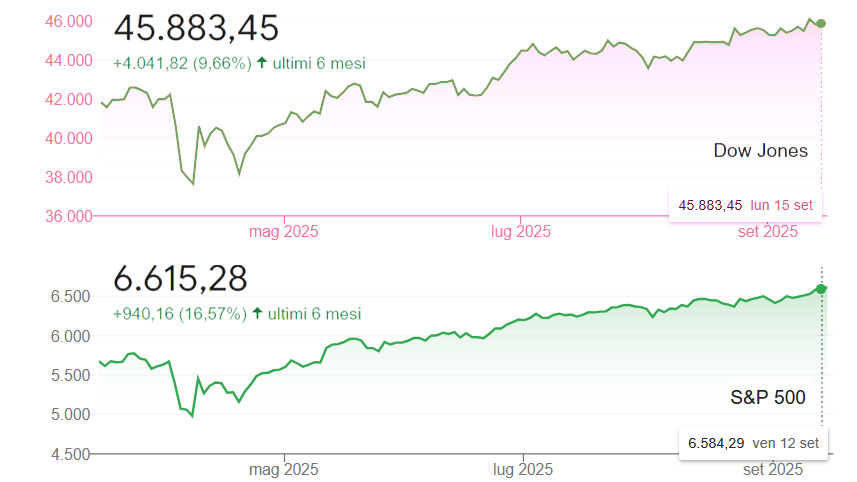The image size is (857, 482).
Task: Click the +940,16 (16,57%) change value
Action: tap(180, 314)
